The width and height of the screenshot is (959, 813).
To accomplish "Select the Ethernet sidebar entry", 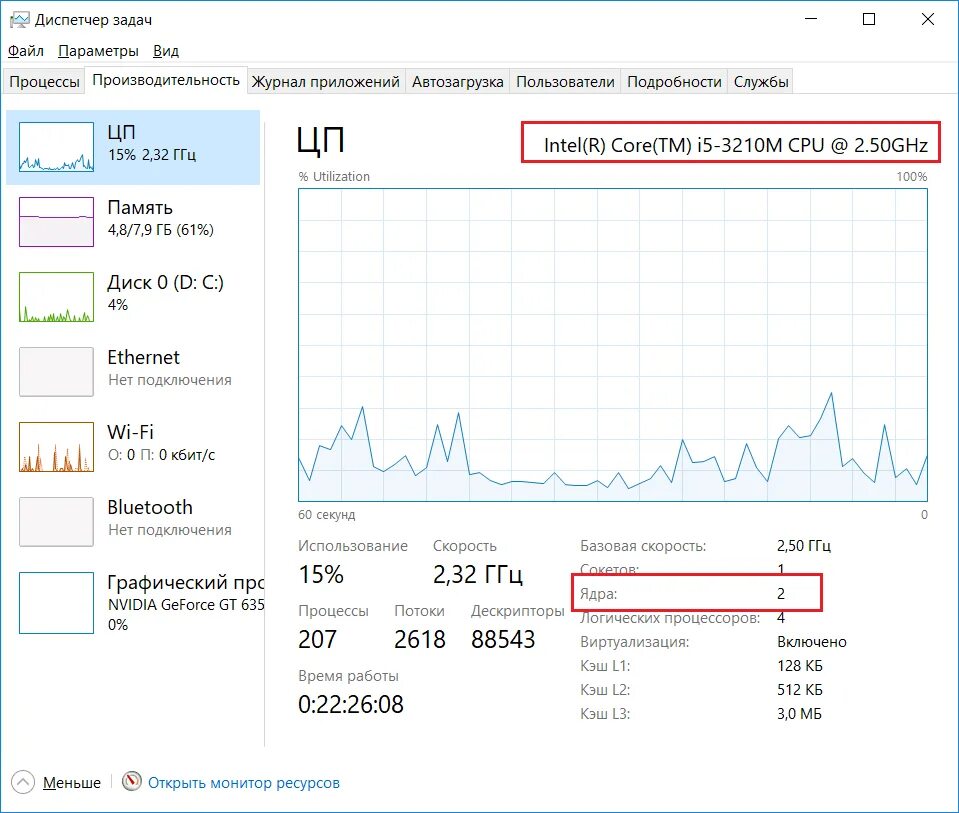I will point(133,372).
